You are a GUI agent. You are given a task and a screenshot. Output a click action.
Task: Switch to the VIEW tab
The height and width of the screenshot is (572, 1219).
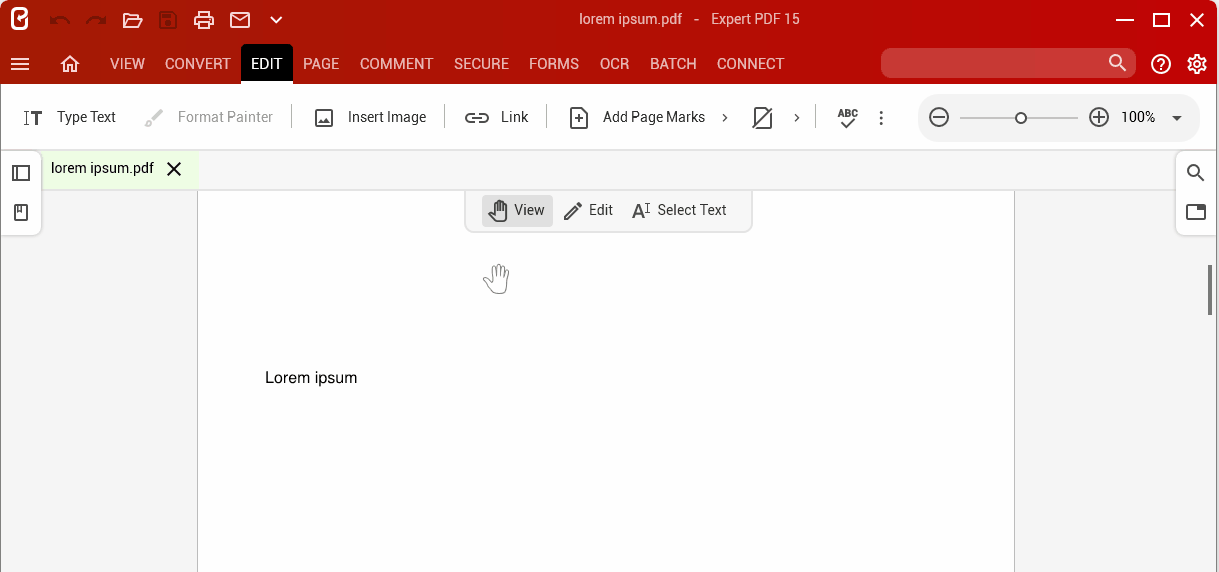coord(127,64)
